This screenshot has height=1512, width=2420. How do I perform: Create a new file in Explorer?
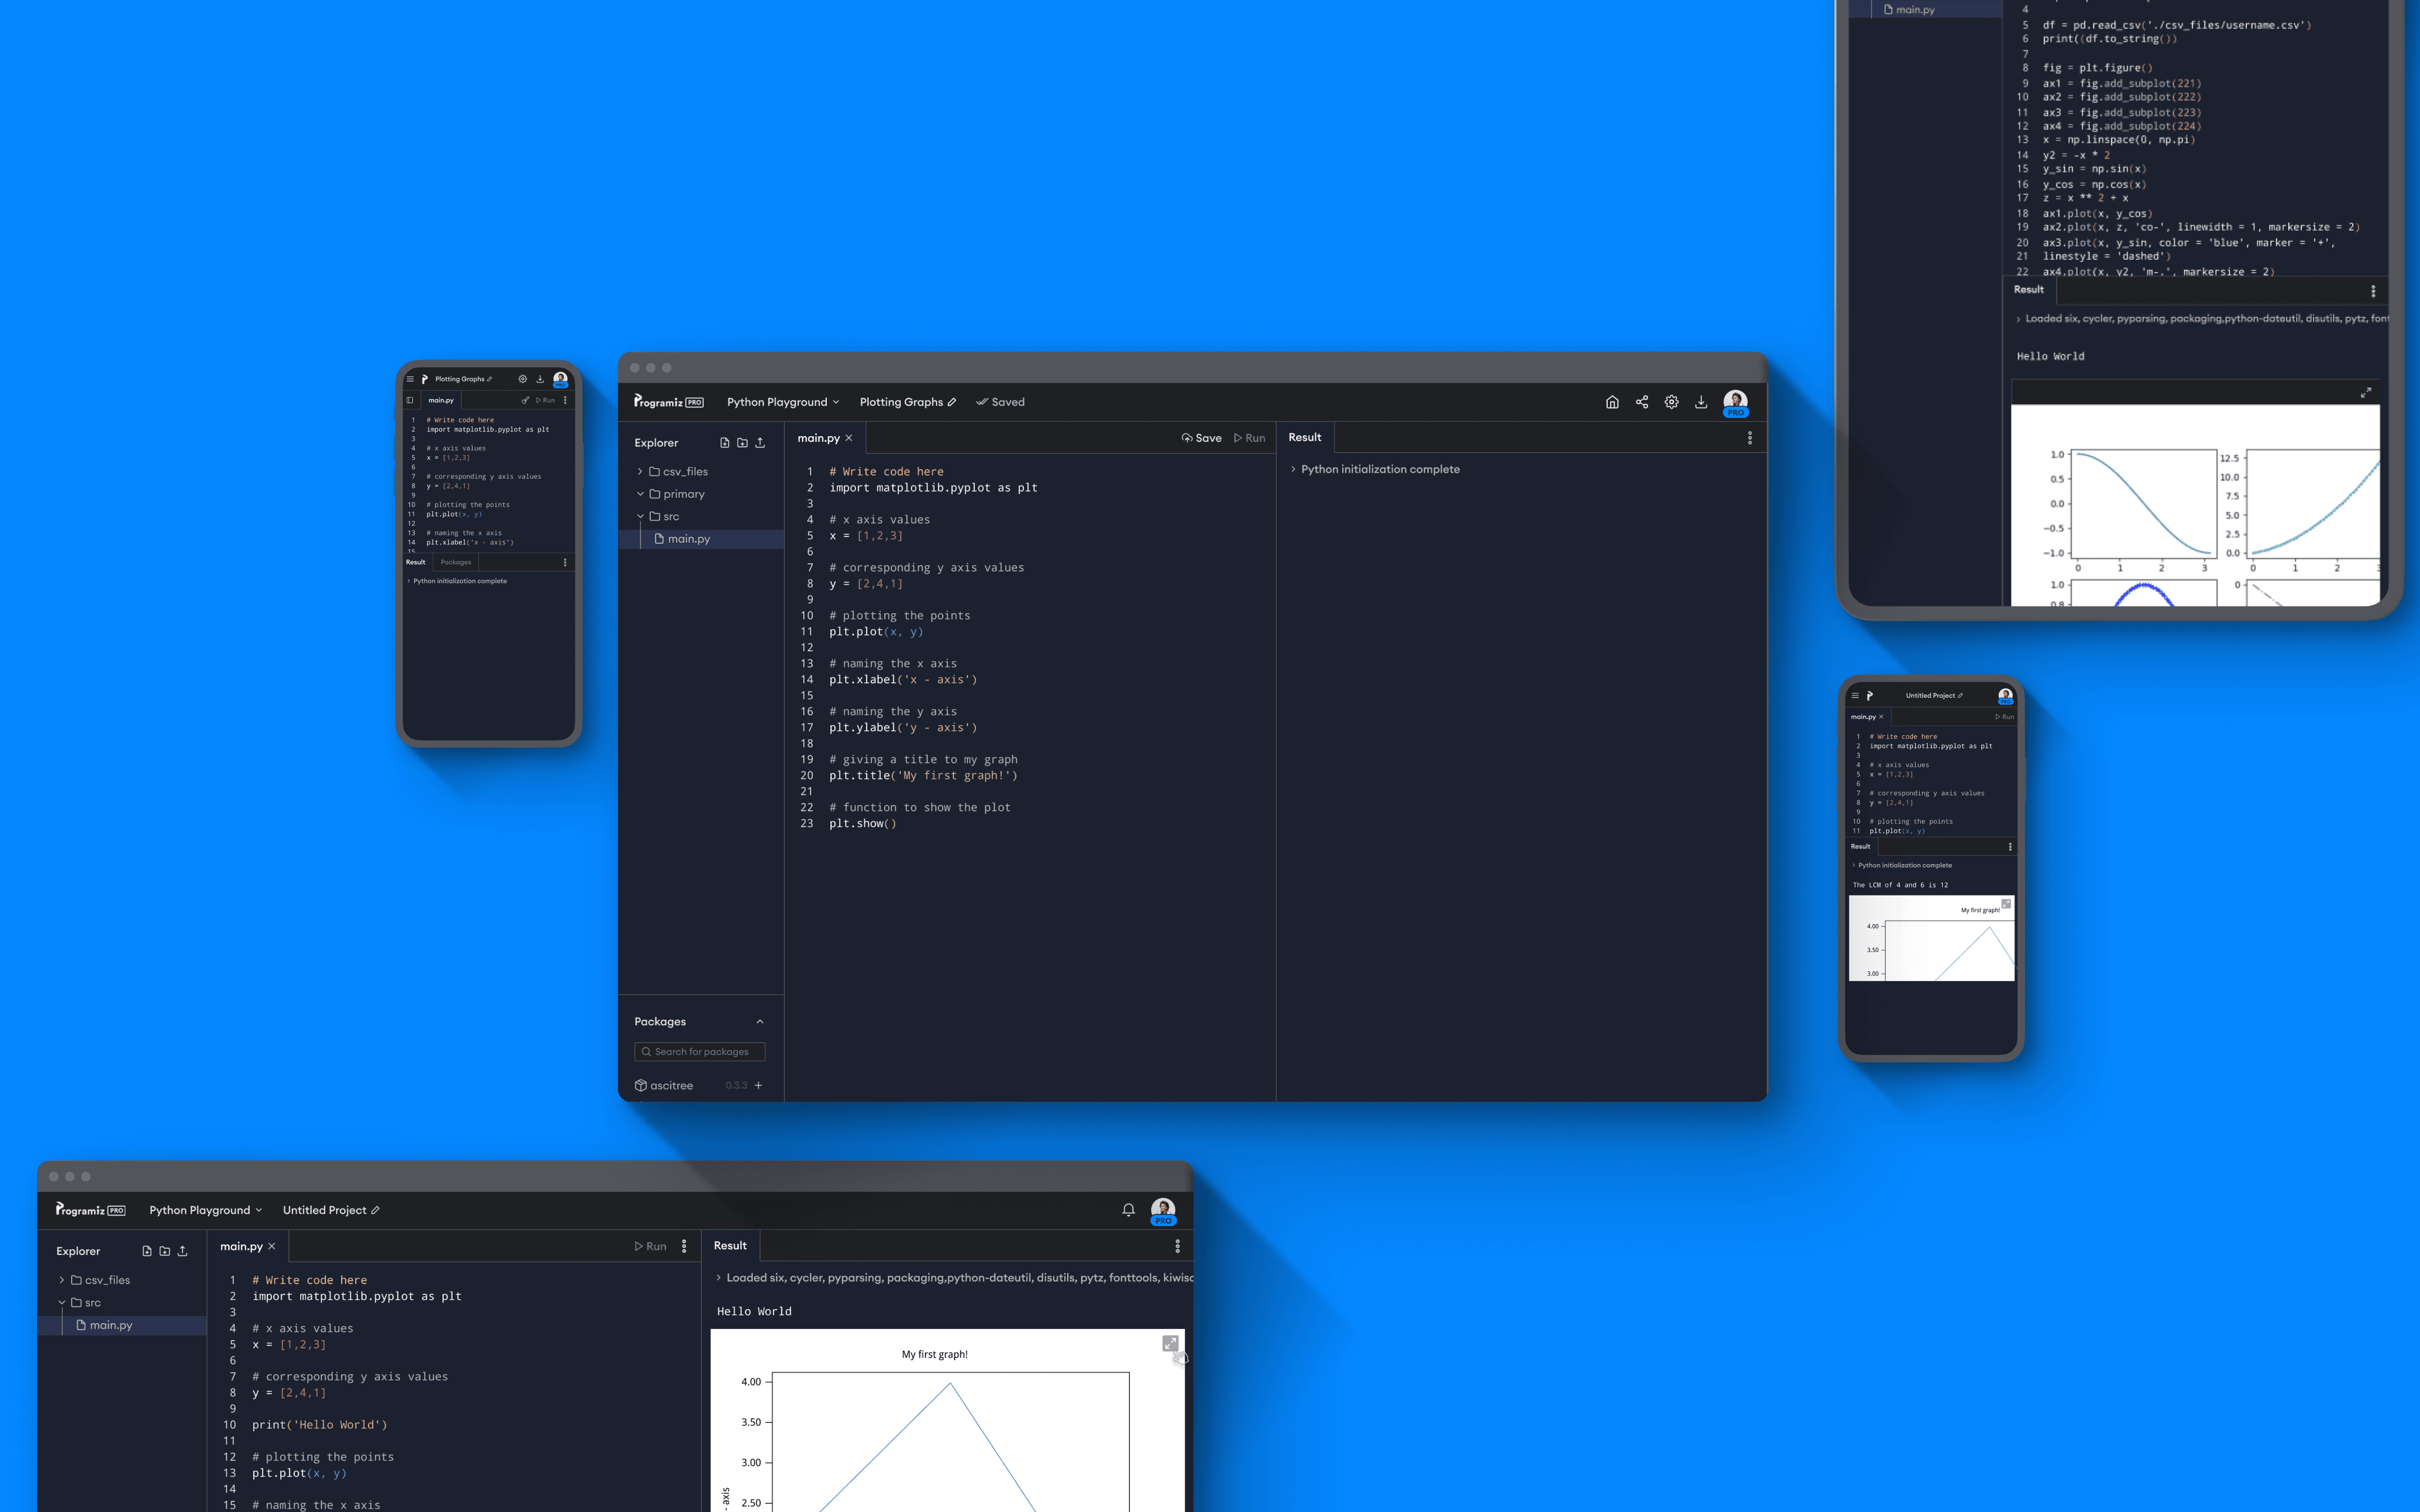(724, 442)
